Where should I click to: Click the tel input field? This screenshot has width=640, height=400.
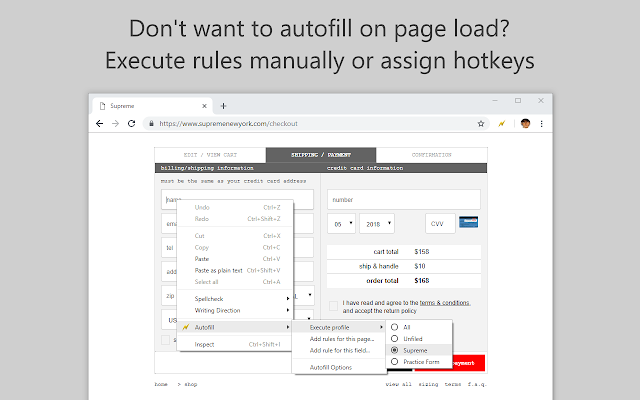tap(170, 248)
